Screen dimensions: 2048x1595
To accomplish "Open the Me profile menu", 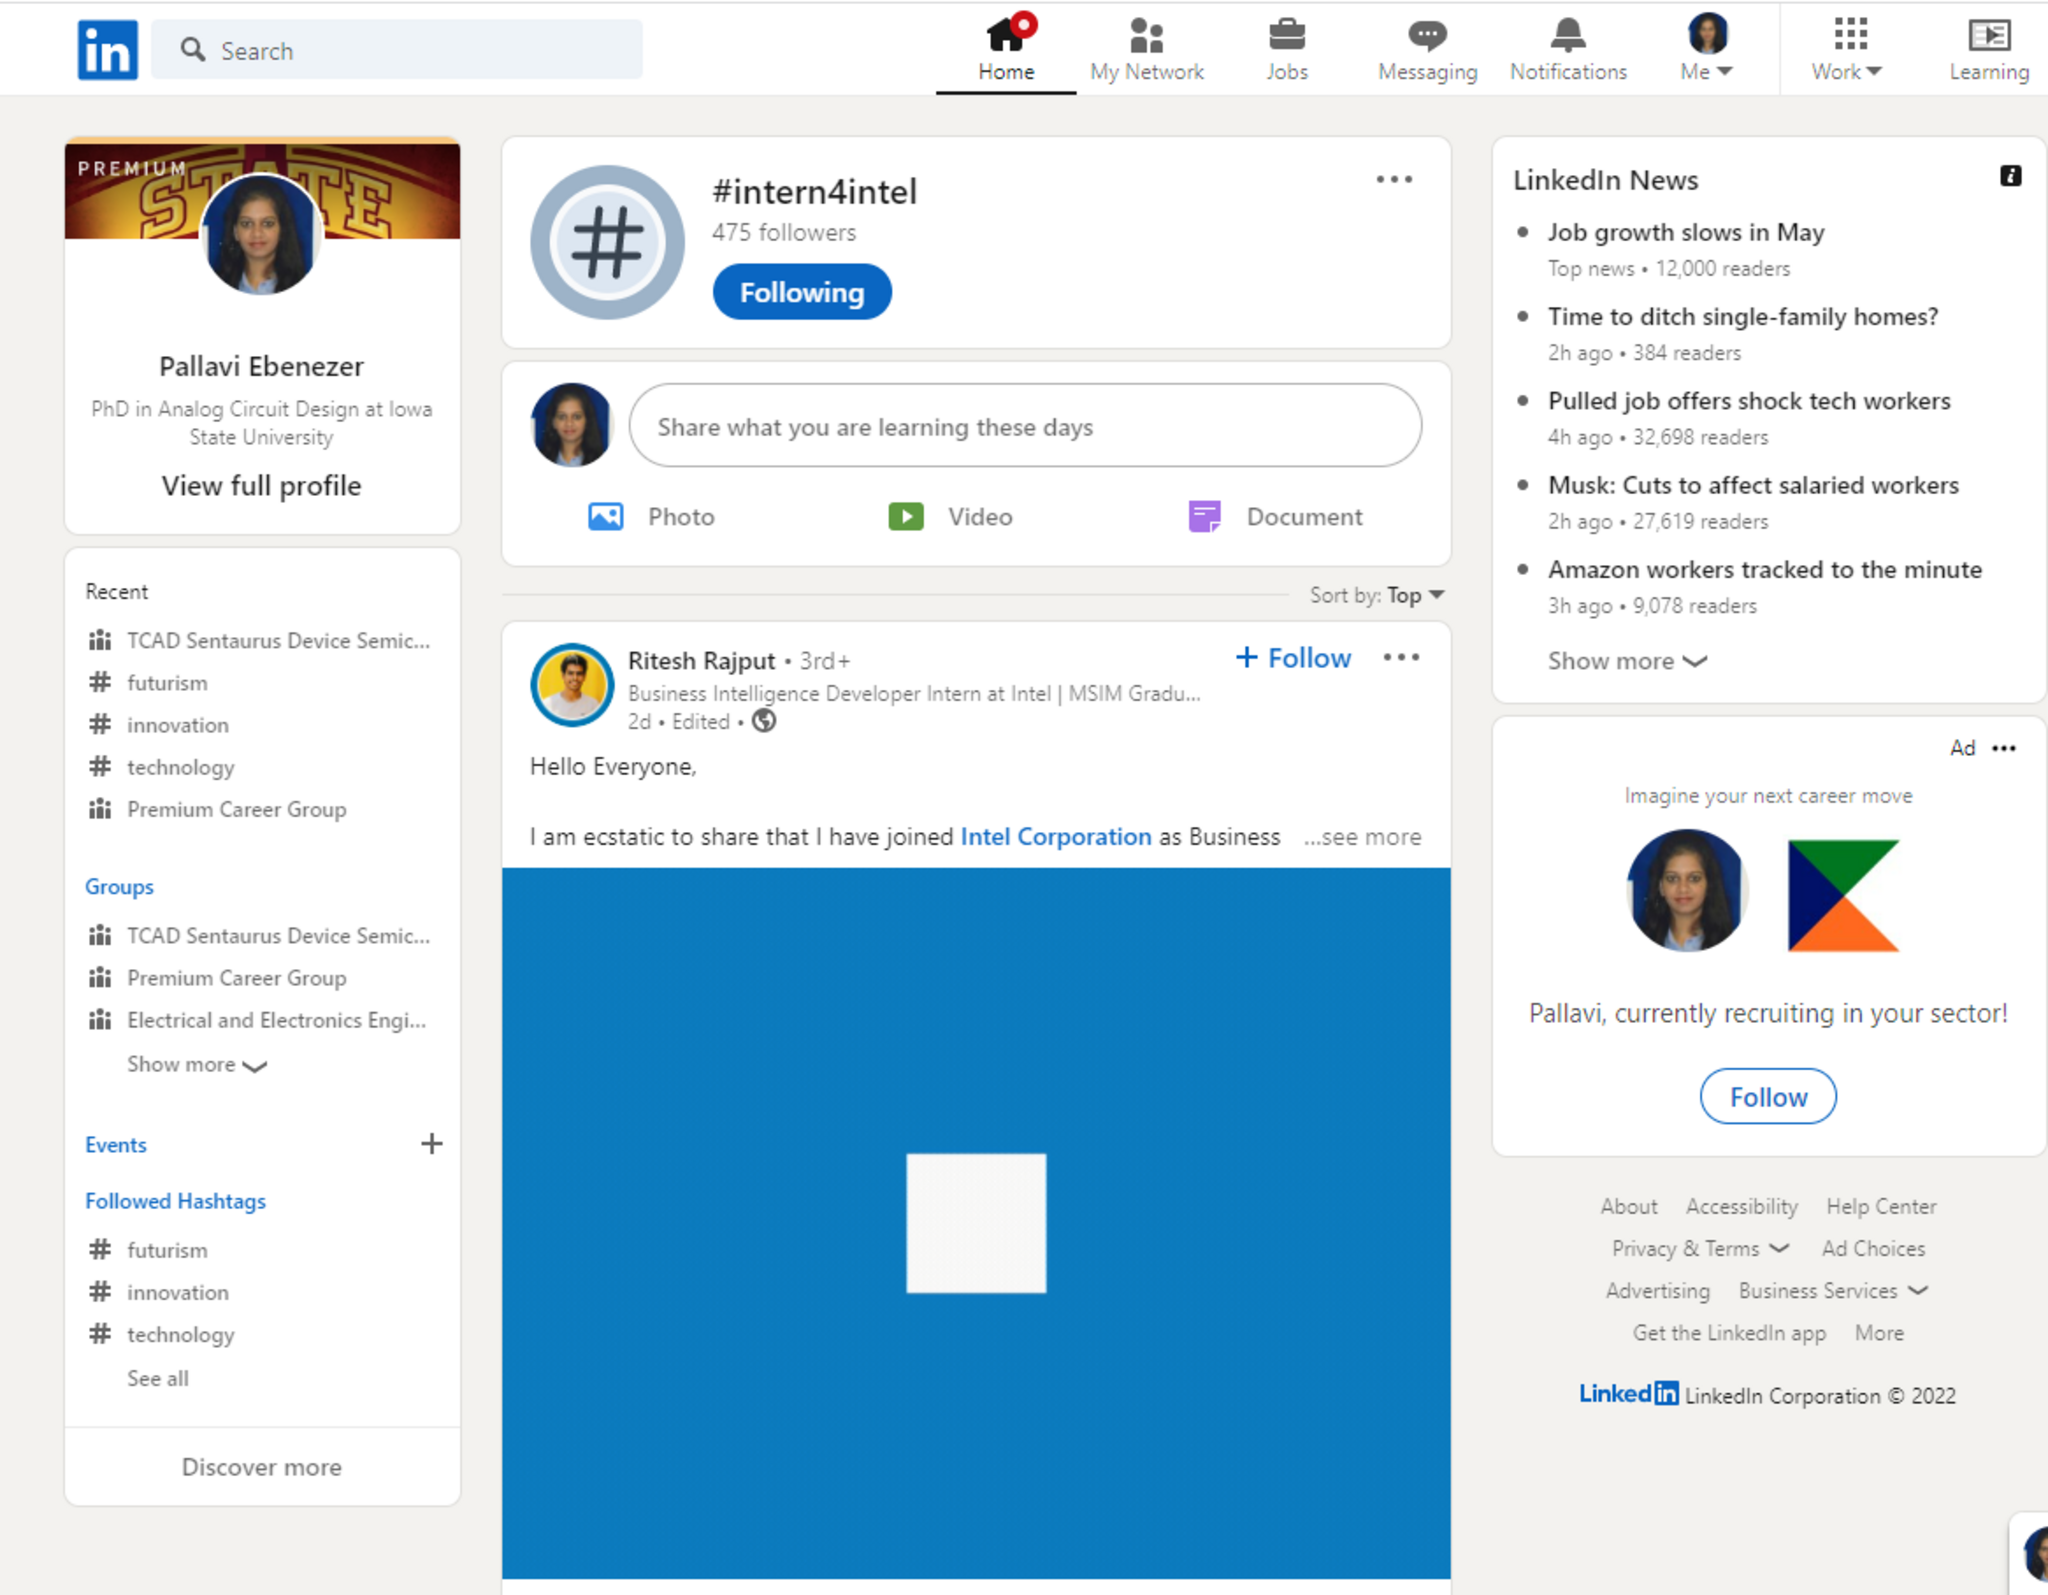I will 1706,50.
